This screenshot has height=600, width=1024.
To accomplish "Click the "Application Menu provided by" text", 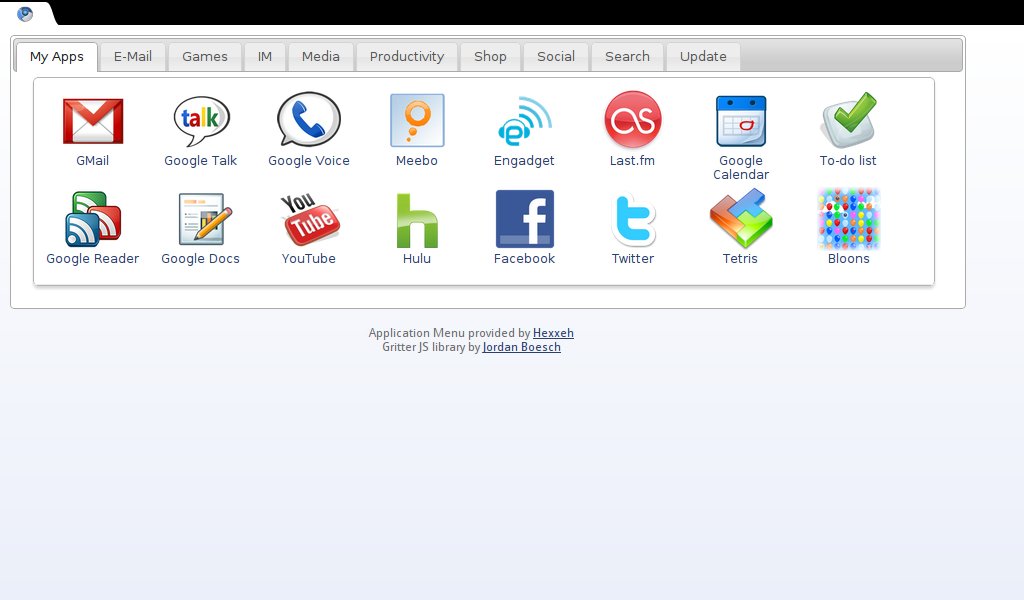I will point(449,333).
